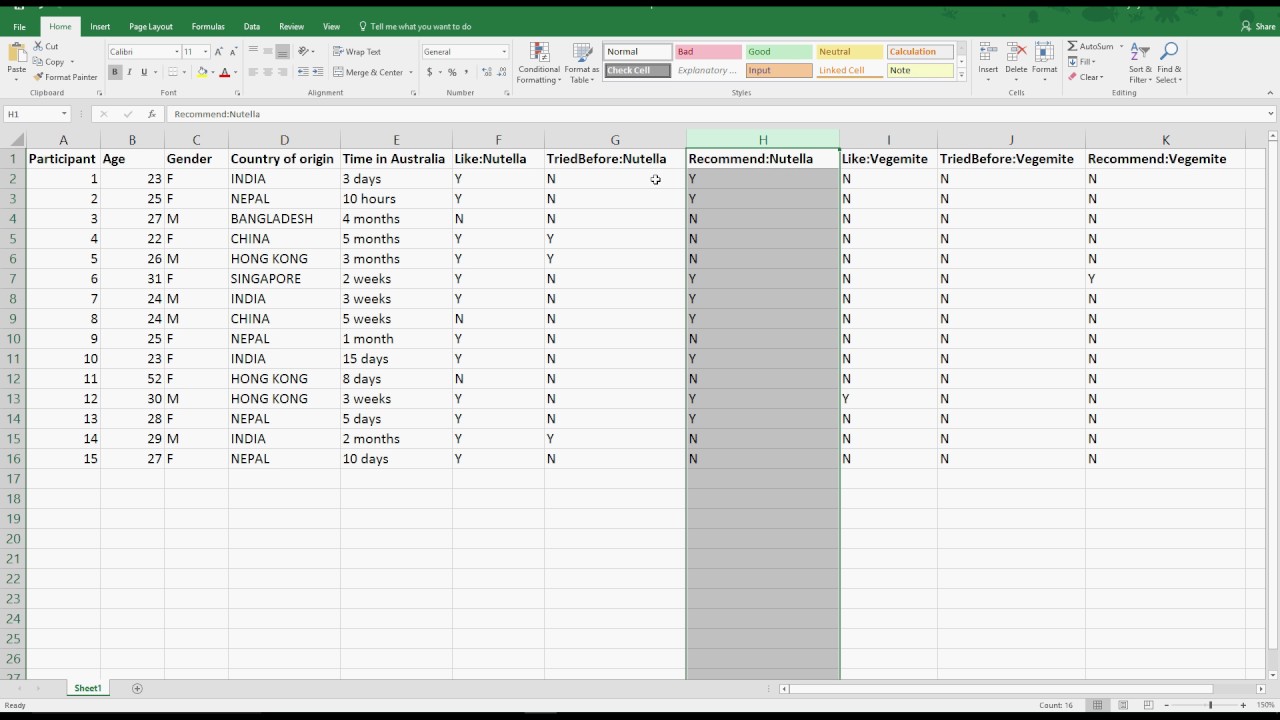Apply the Check Cell style
This screenshot has height=720, width=1280.
[637, 71]
